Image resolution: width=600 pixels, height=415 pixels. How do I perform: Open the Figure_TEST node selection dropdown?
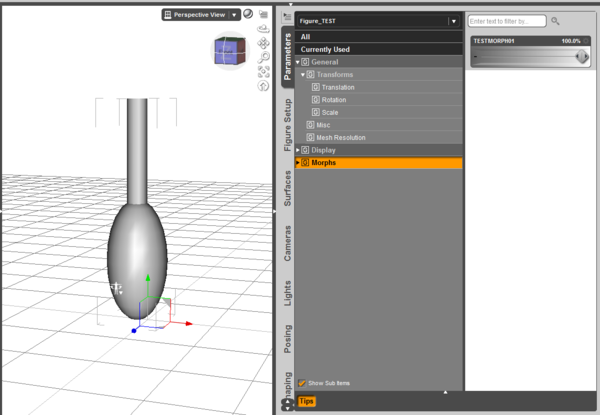click(454, 21)
